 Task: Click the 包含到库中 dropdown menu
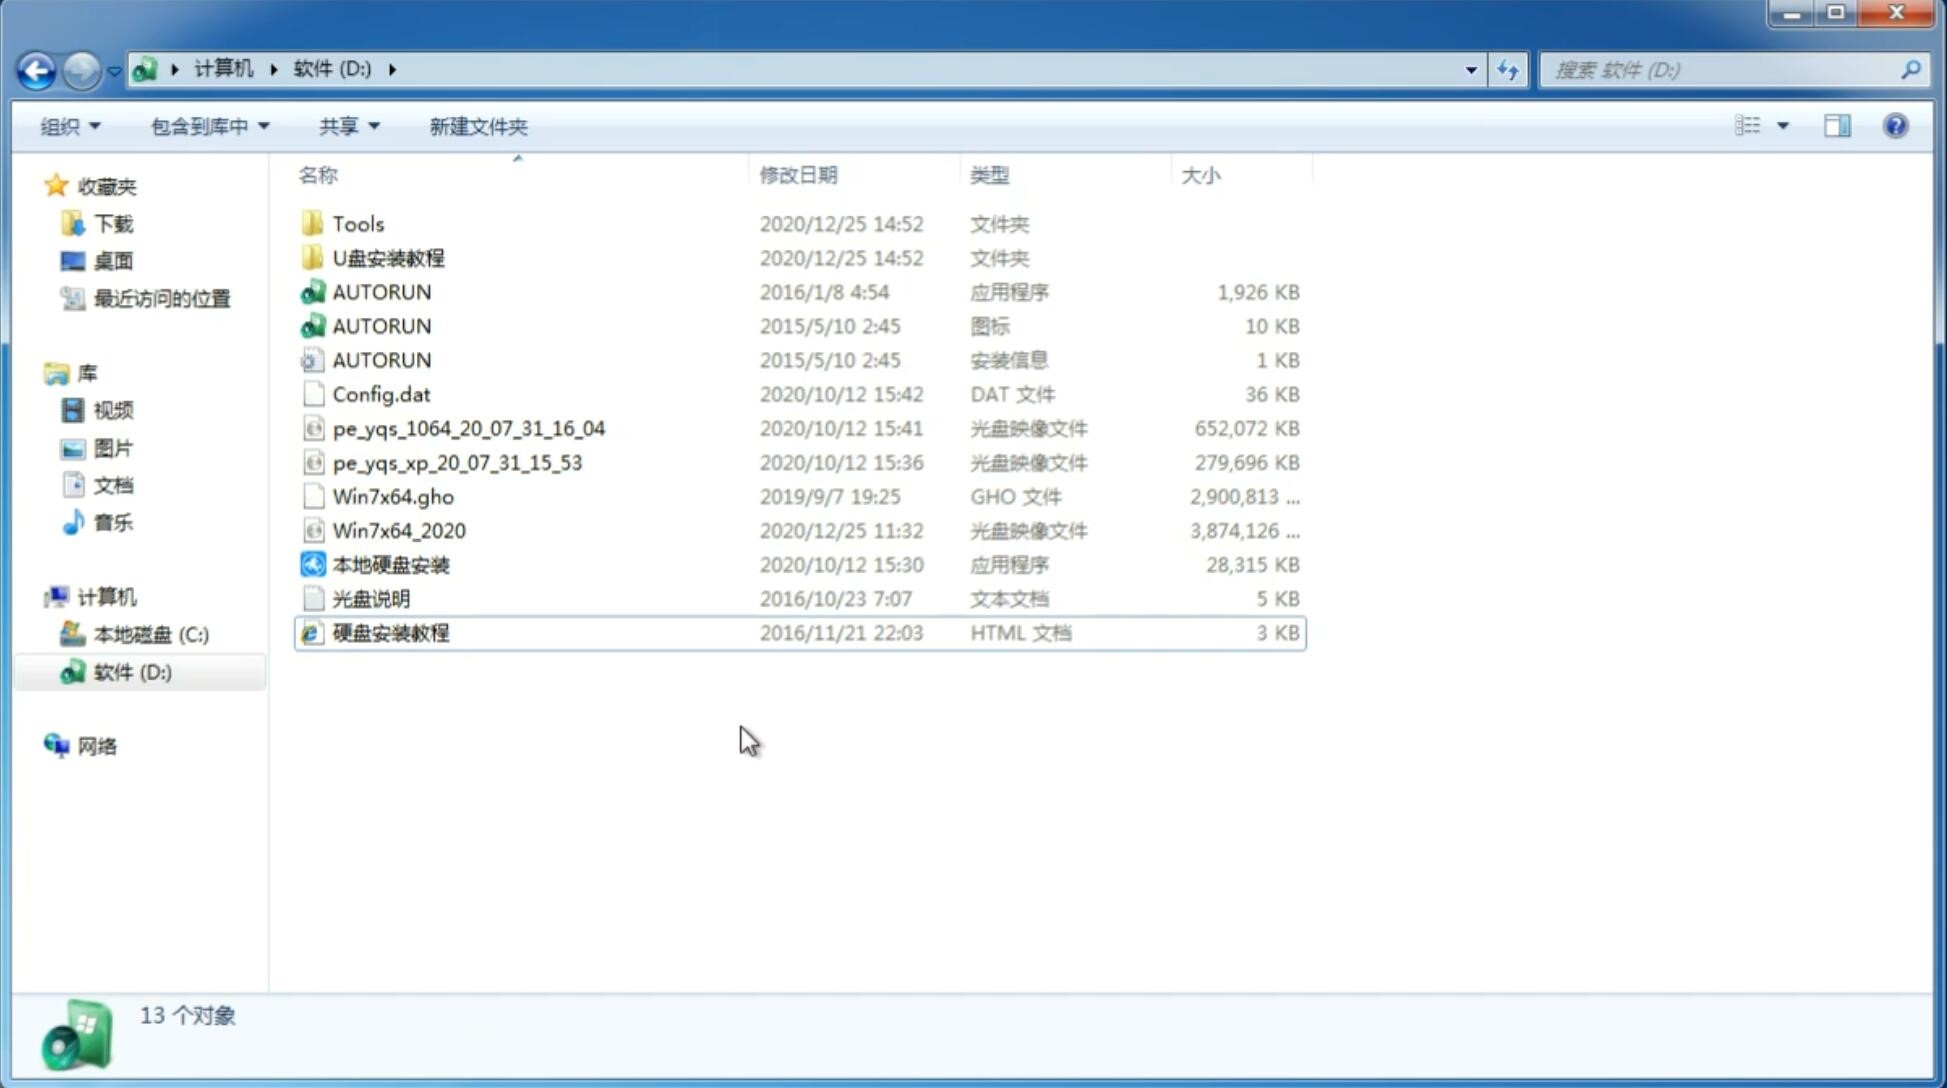coord(207,124)
